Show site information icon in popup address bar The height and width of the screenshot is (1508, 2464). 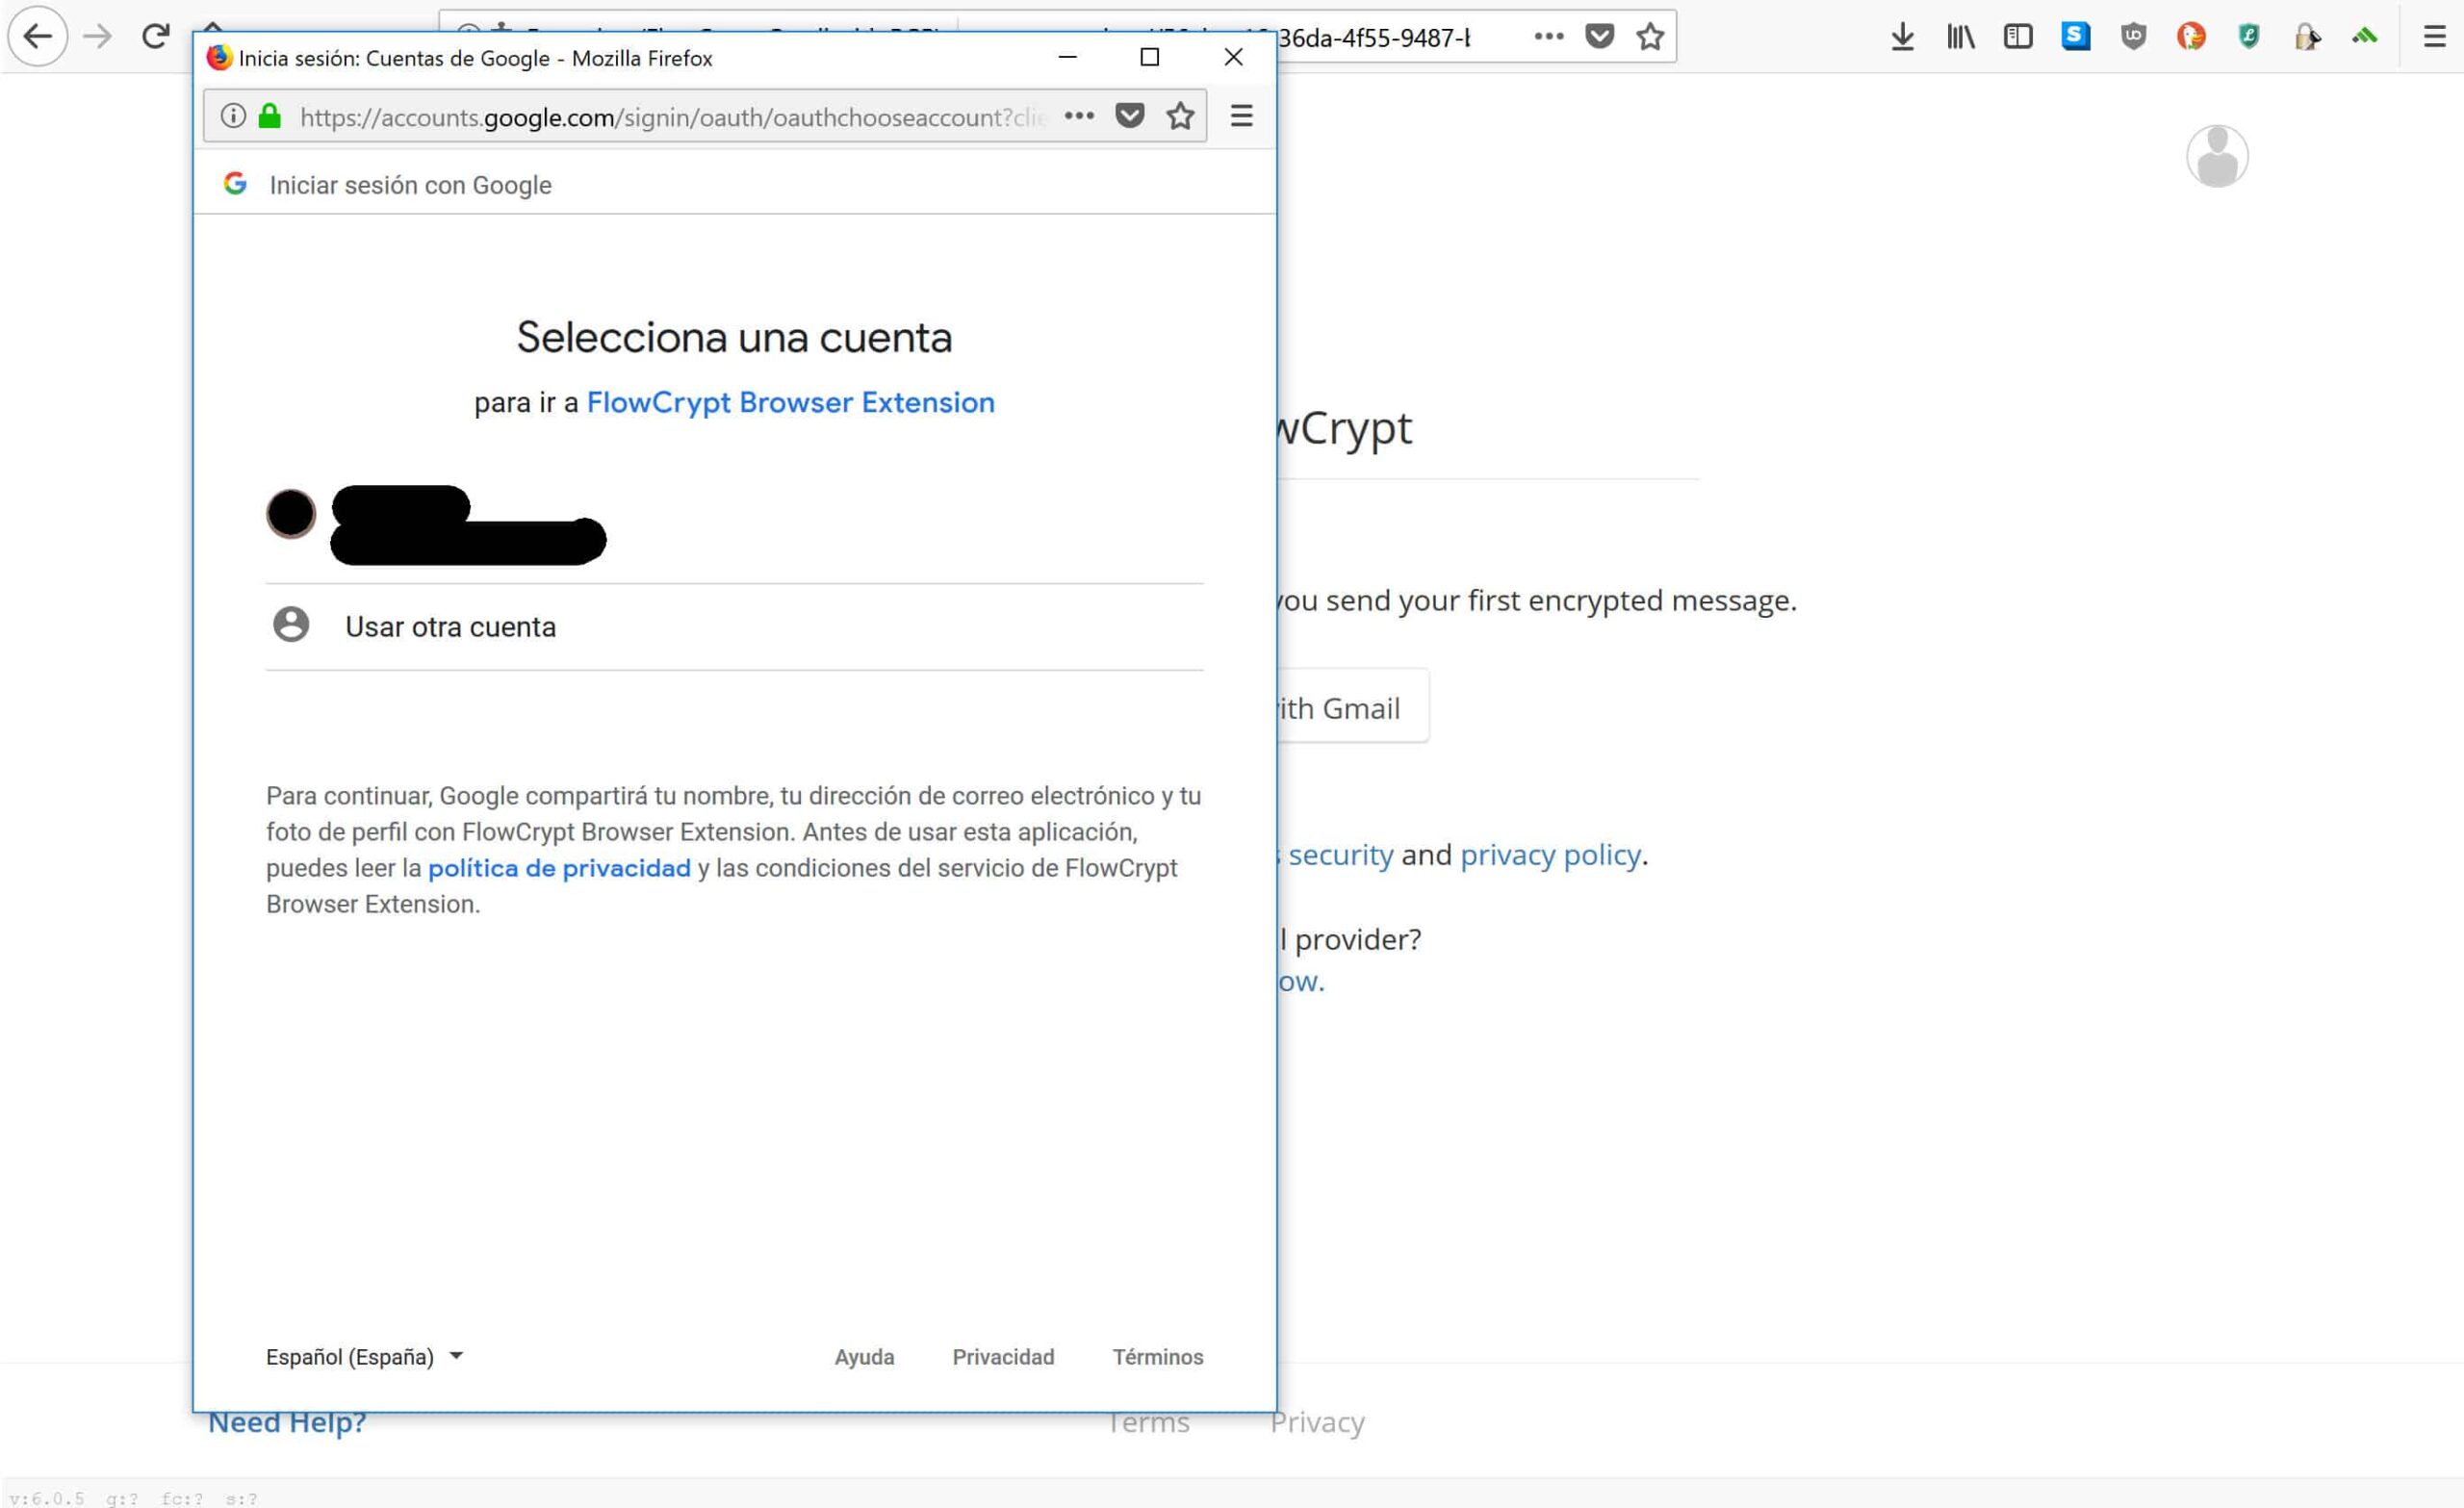(233, 116)
